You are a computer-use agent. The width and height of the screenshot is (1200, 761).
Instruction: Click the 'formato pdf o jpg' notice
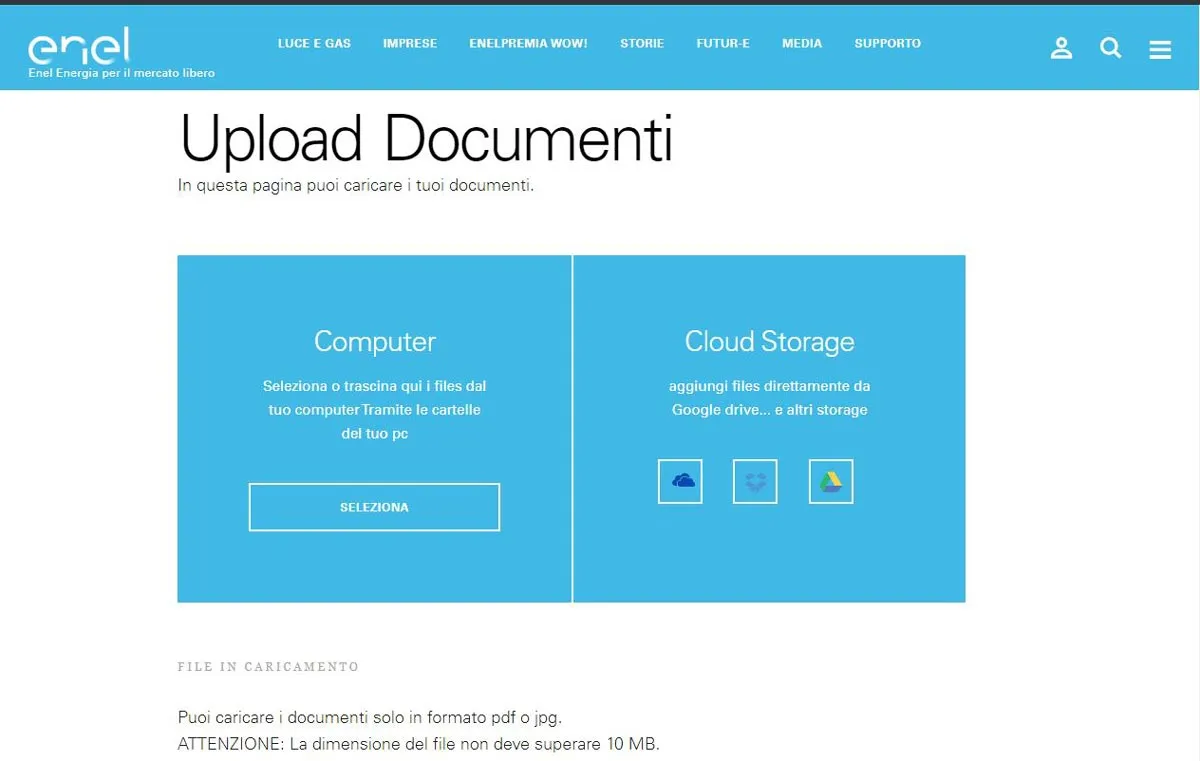[x=370, y=718]
